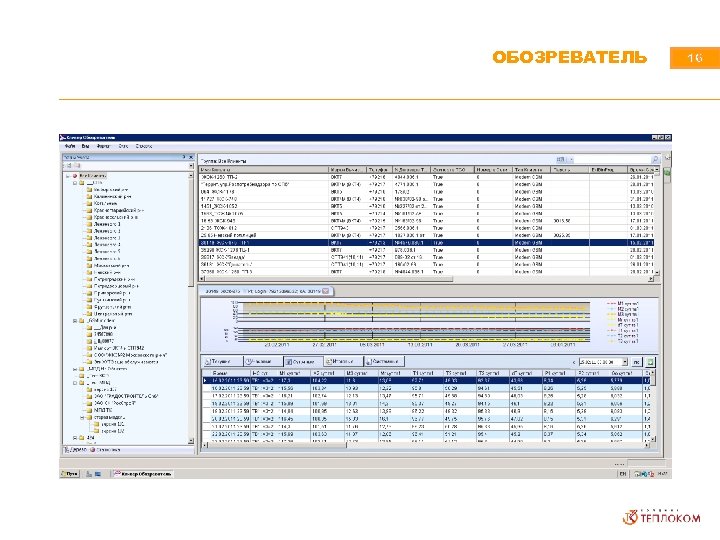Click the Тип Канала column header
Screen dimensions: 720x540
pyautogui.click(x=532, y=170)
